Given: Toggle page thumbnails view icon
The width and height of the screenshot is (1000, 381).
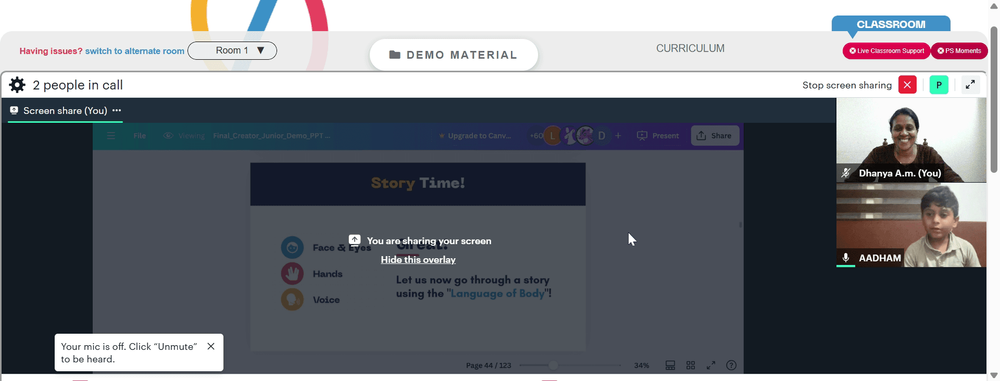Looking at the screenshot, I should click(x=670, y=365).
